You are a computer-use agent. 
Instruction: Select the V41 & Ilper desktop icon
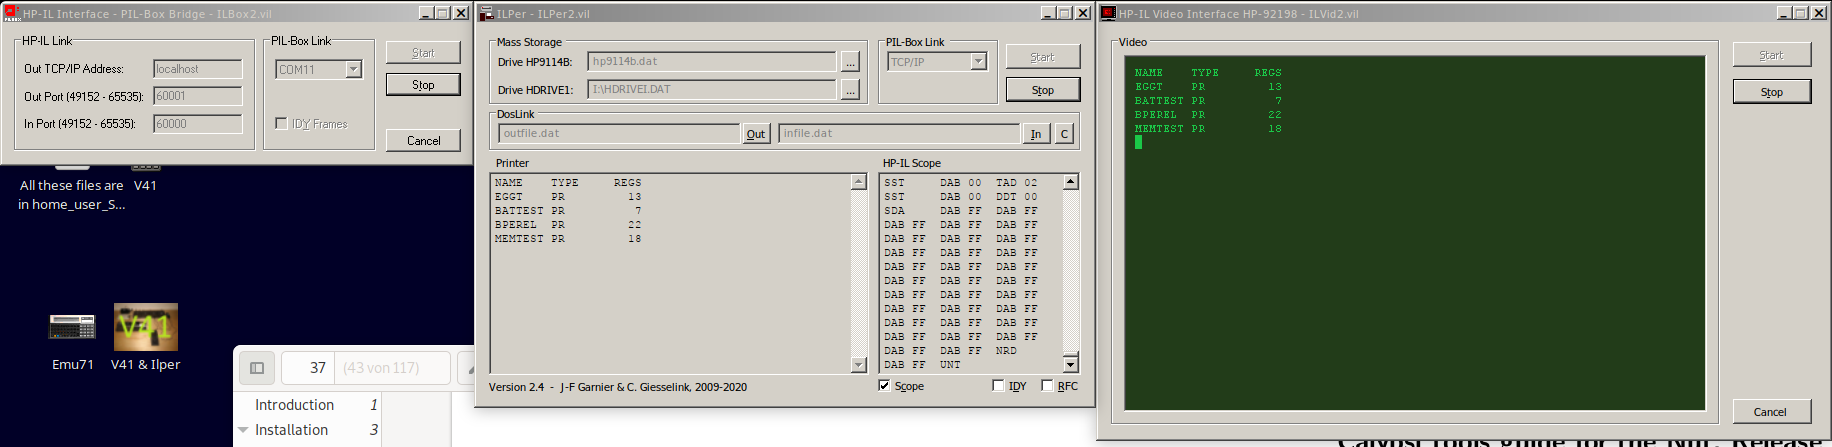click(145, 328)
